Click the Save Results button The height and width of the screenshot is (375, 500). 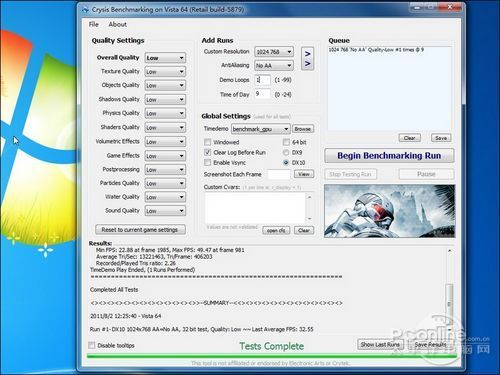tap(430, 344)
